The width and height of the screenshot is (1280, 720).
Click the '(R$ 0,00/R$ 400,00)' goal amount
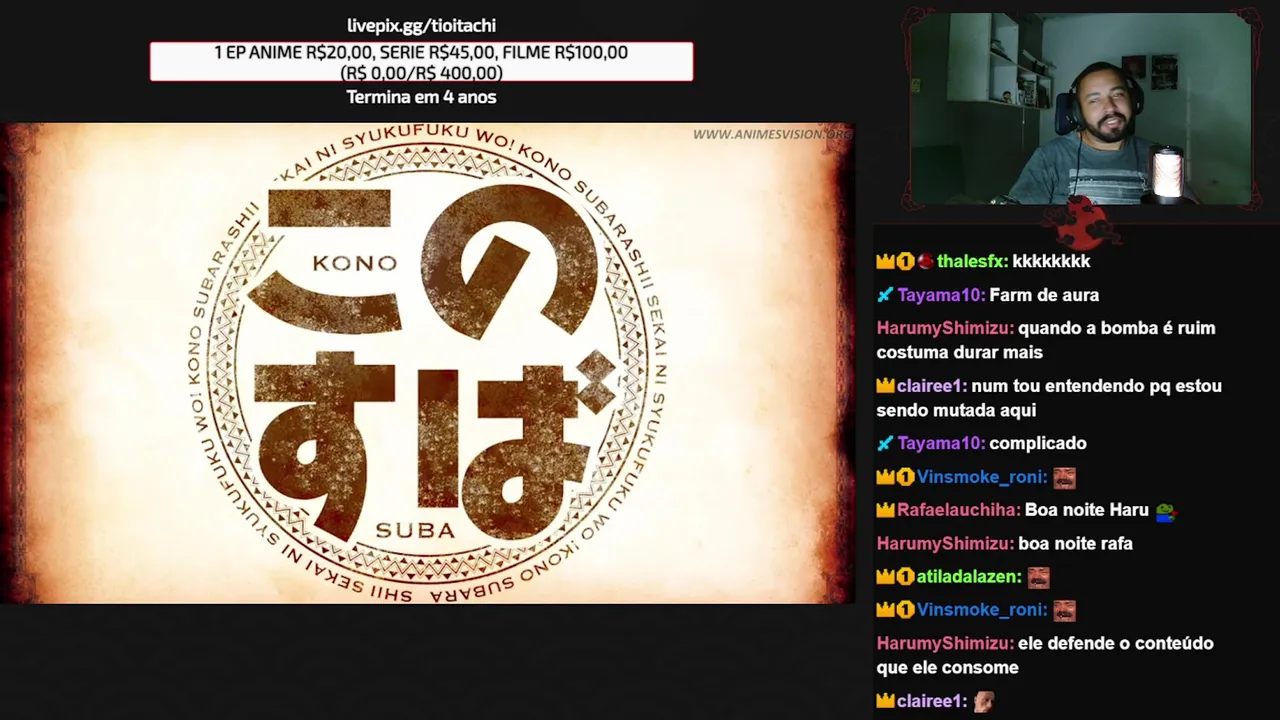click(421, 73)
